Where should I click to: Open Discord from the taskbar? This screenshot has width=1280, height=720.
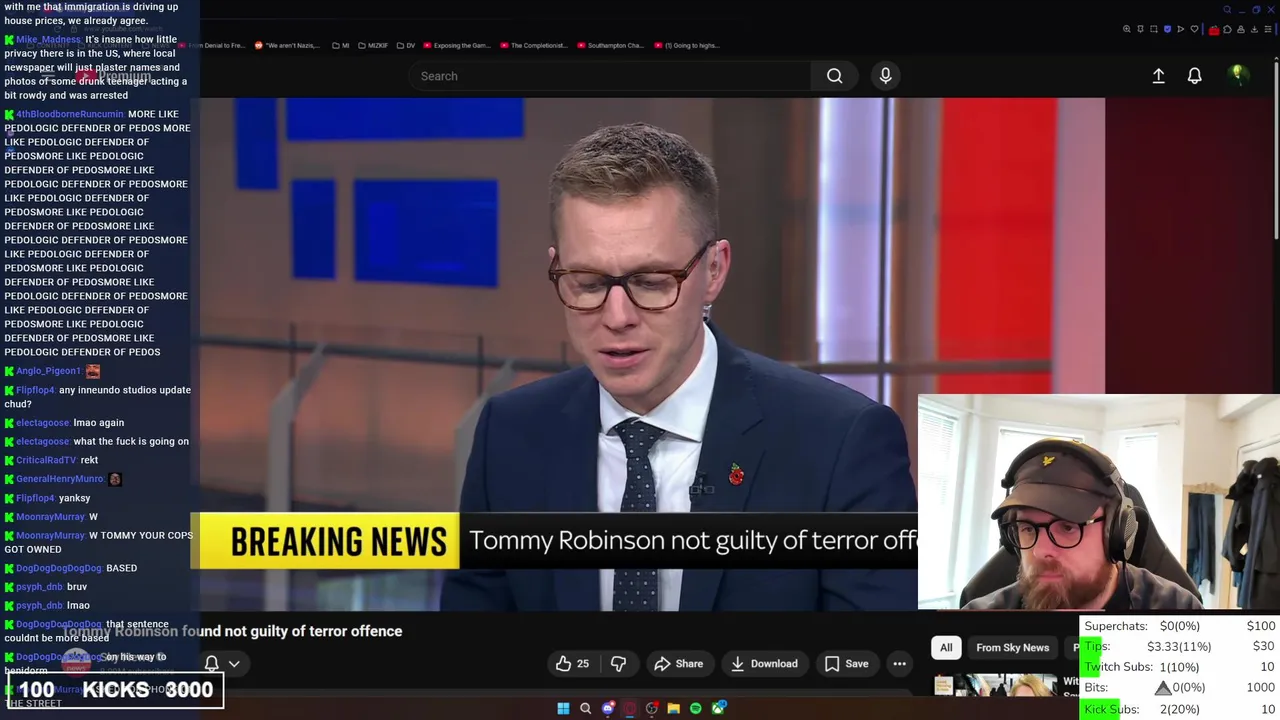(608, 708)
